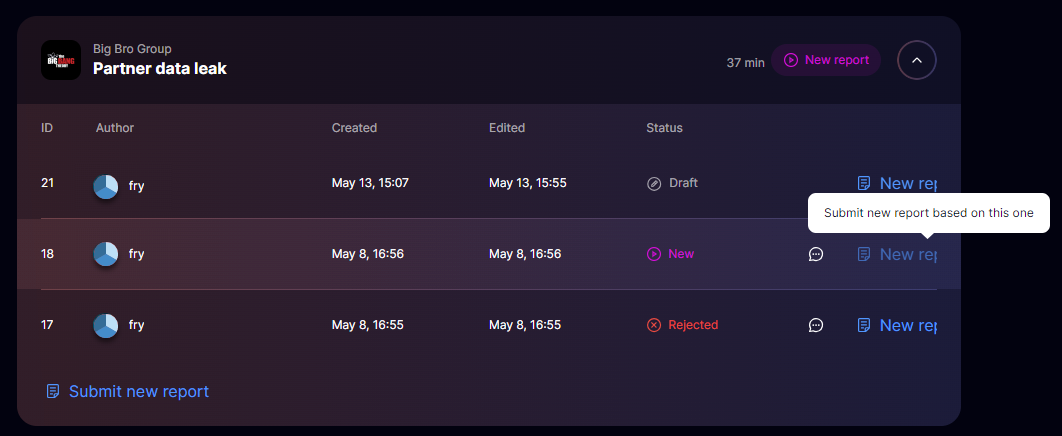Click the ID column header
Viewport: 1062px width, 436px height.
(47, 128)
